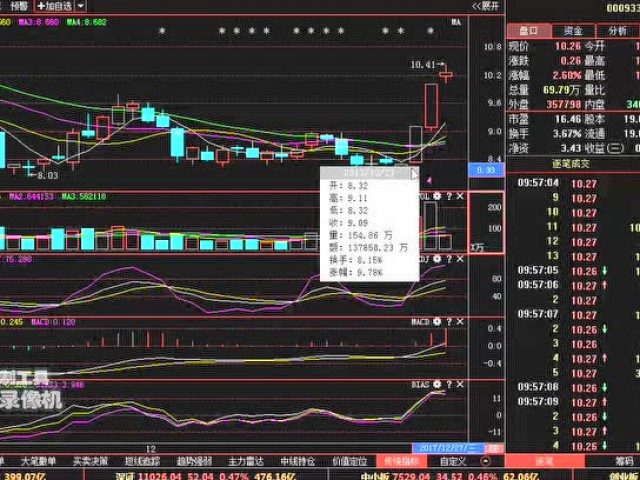The width and height of the screenshot is (640, 480).
Task: Switch to the 分析 tab
Action: [x=618, y=31]
